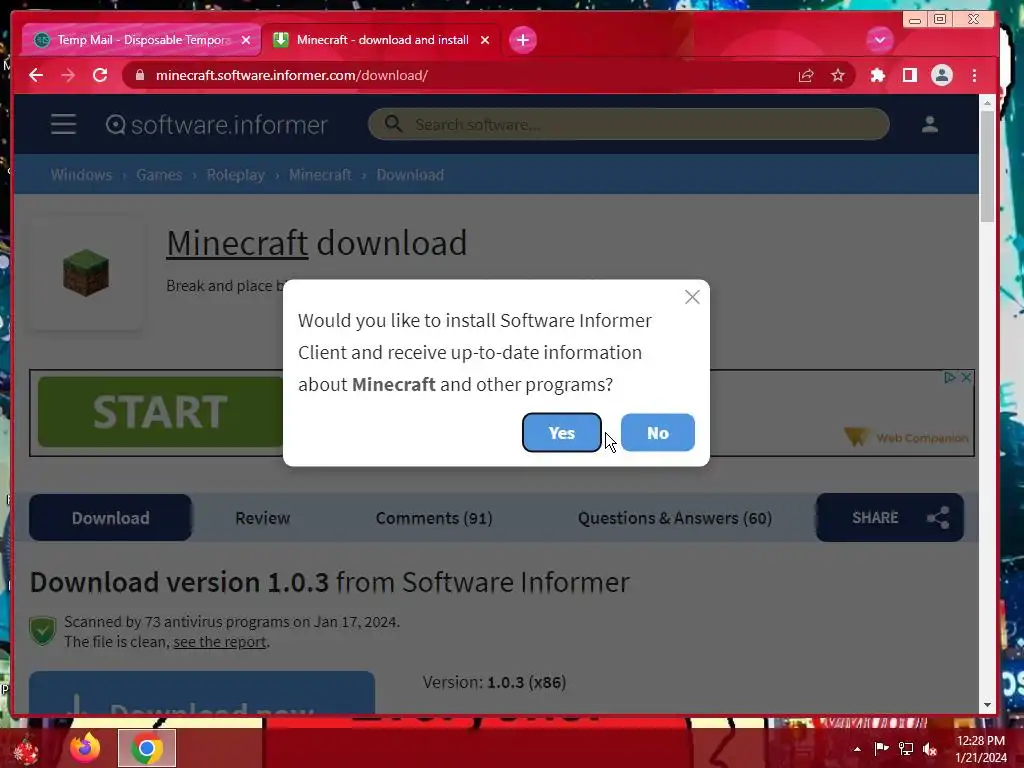View site information via lock icon

point(139,75)
